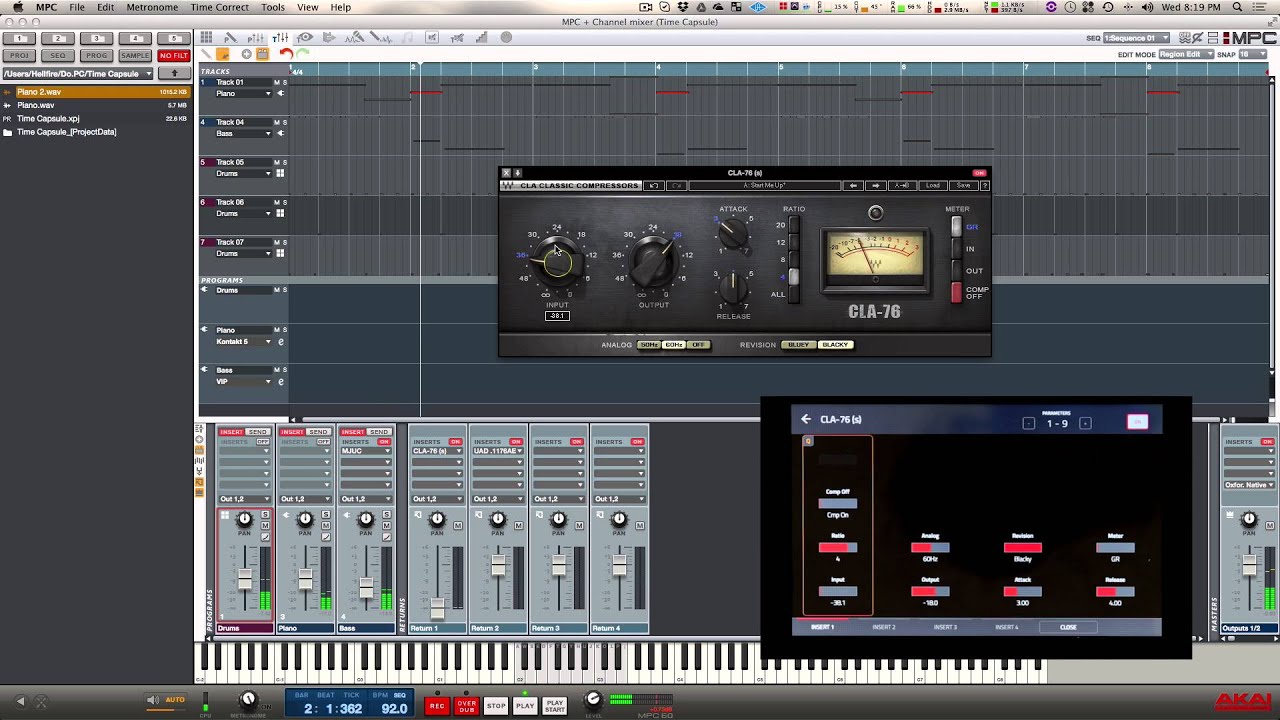Screen dimensions: 1280x720
Task: Click the OVER DUB button
Action: [x=467, y=706]
